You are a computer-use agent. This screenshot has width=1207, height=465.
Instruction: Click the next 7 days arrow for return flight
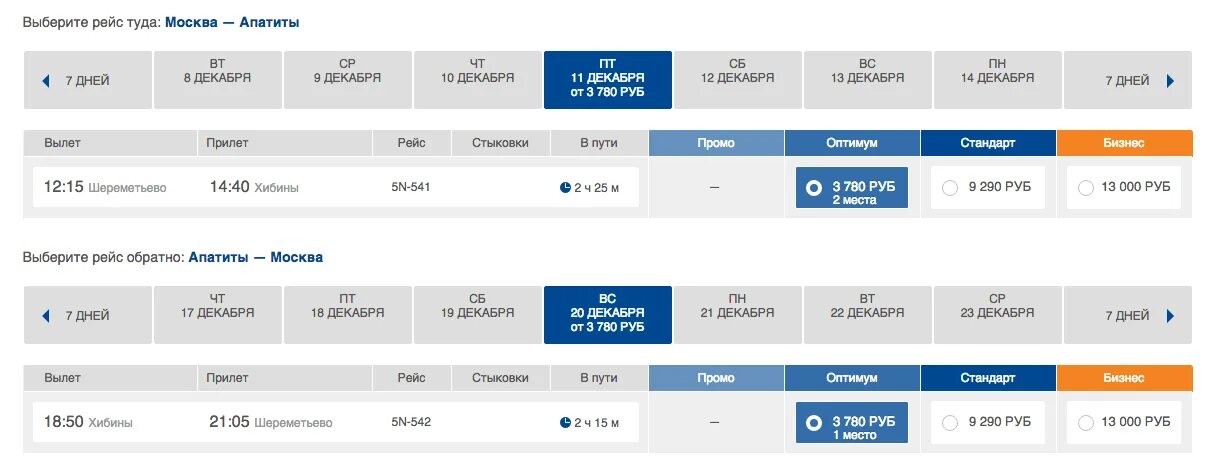[x=1170, y=316]
